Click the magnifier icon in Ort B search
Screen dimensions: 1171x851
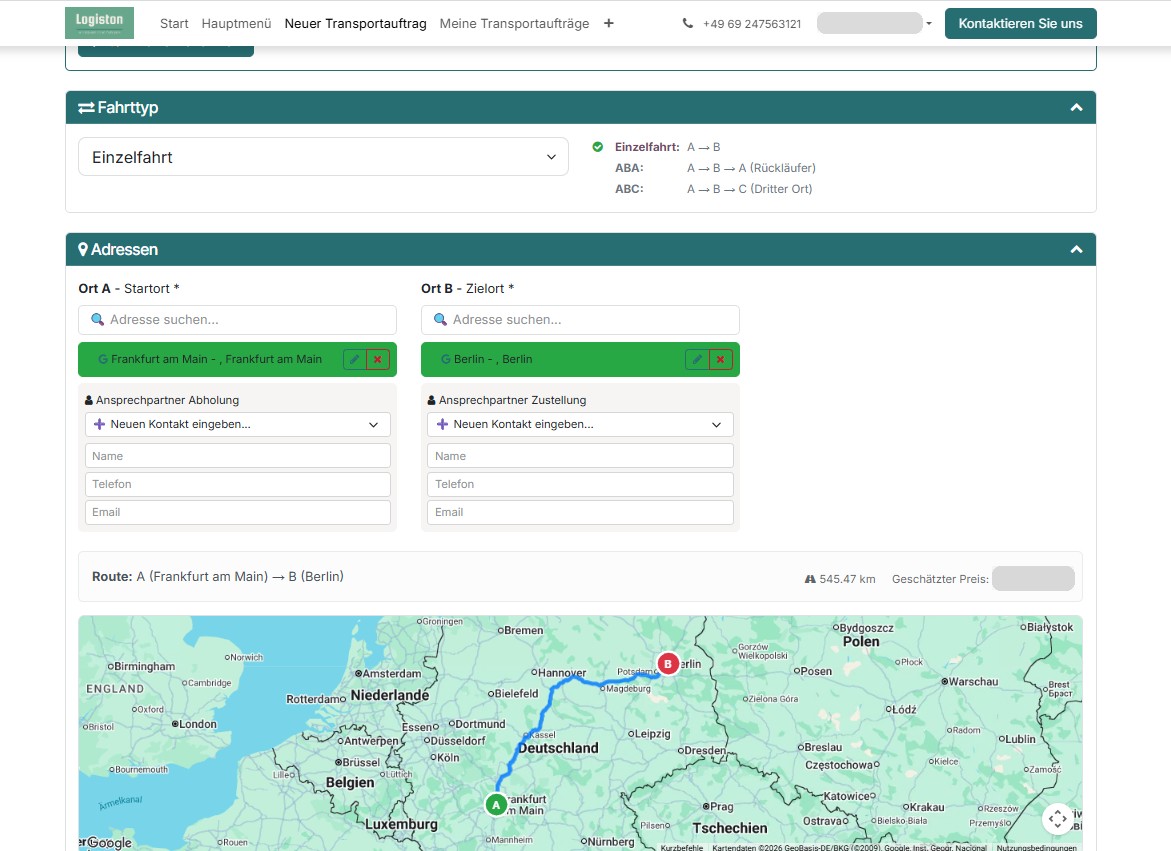(440, 319)
